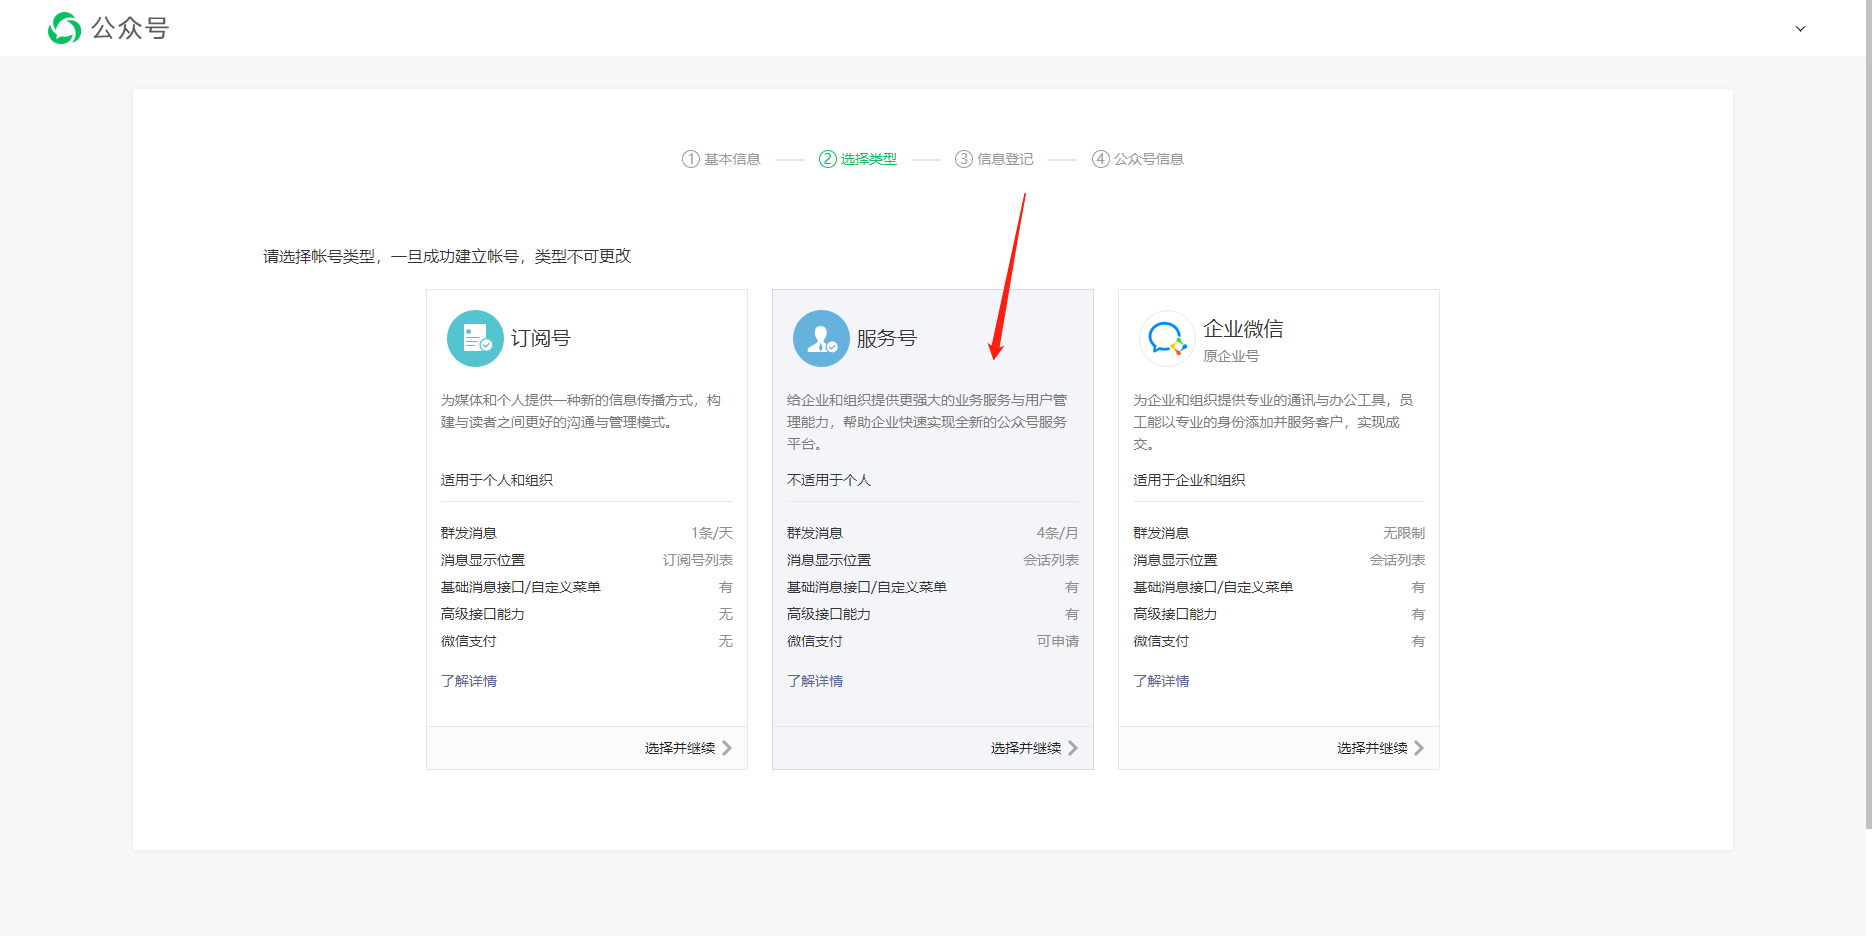Screen dimensions: 1872x936
Task: Click 会话列表 value in 企业微信 card
Action: coord(1397,560)
